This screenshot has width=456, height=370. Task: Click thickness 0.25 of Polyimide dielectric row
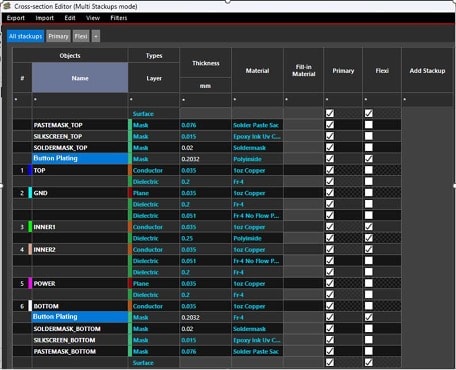(x=205, y=238)
